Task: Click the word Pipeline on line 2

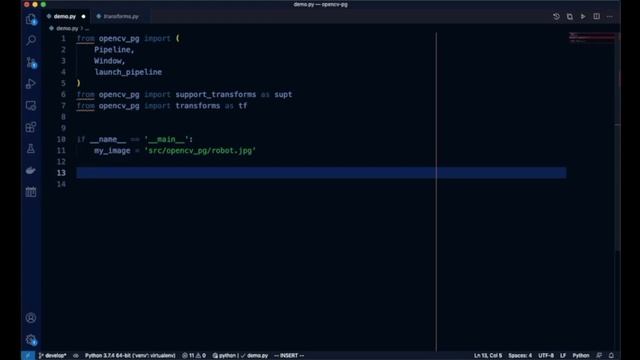Action: (x=112, y=50)
